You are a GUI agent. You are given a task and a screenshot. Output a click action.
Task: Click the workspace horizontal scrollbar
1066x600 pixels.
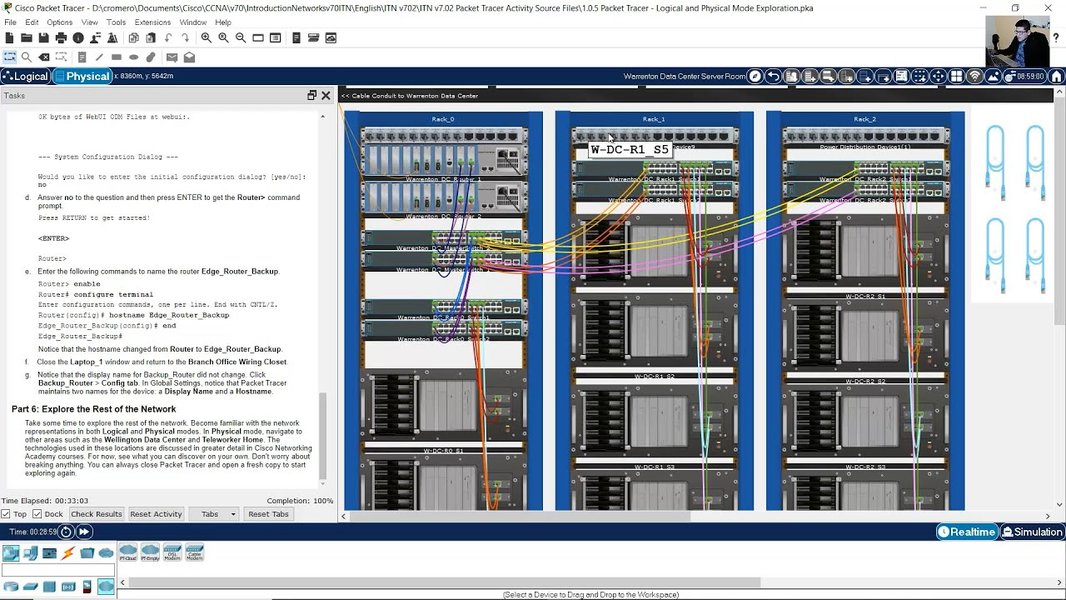coord(520,516)
